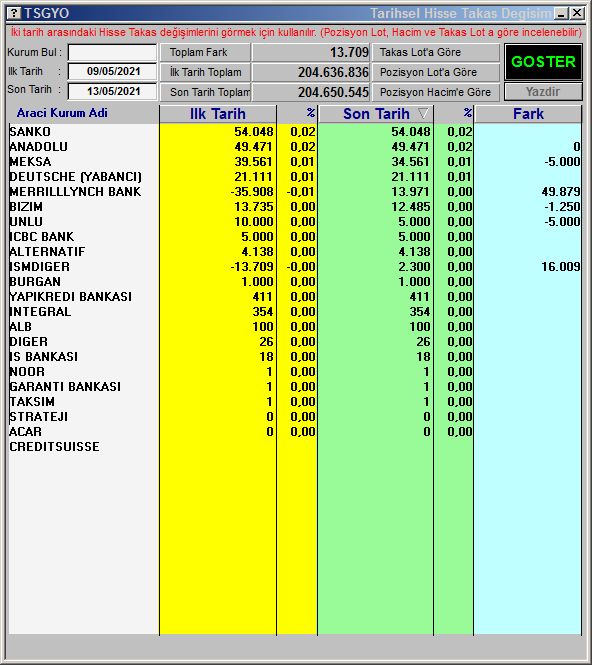Click the Son Tarih date field
592x665 pixels.
click(x=112, y=91)
